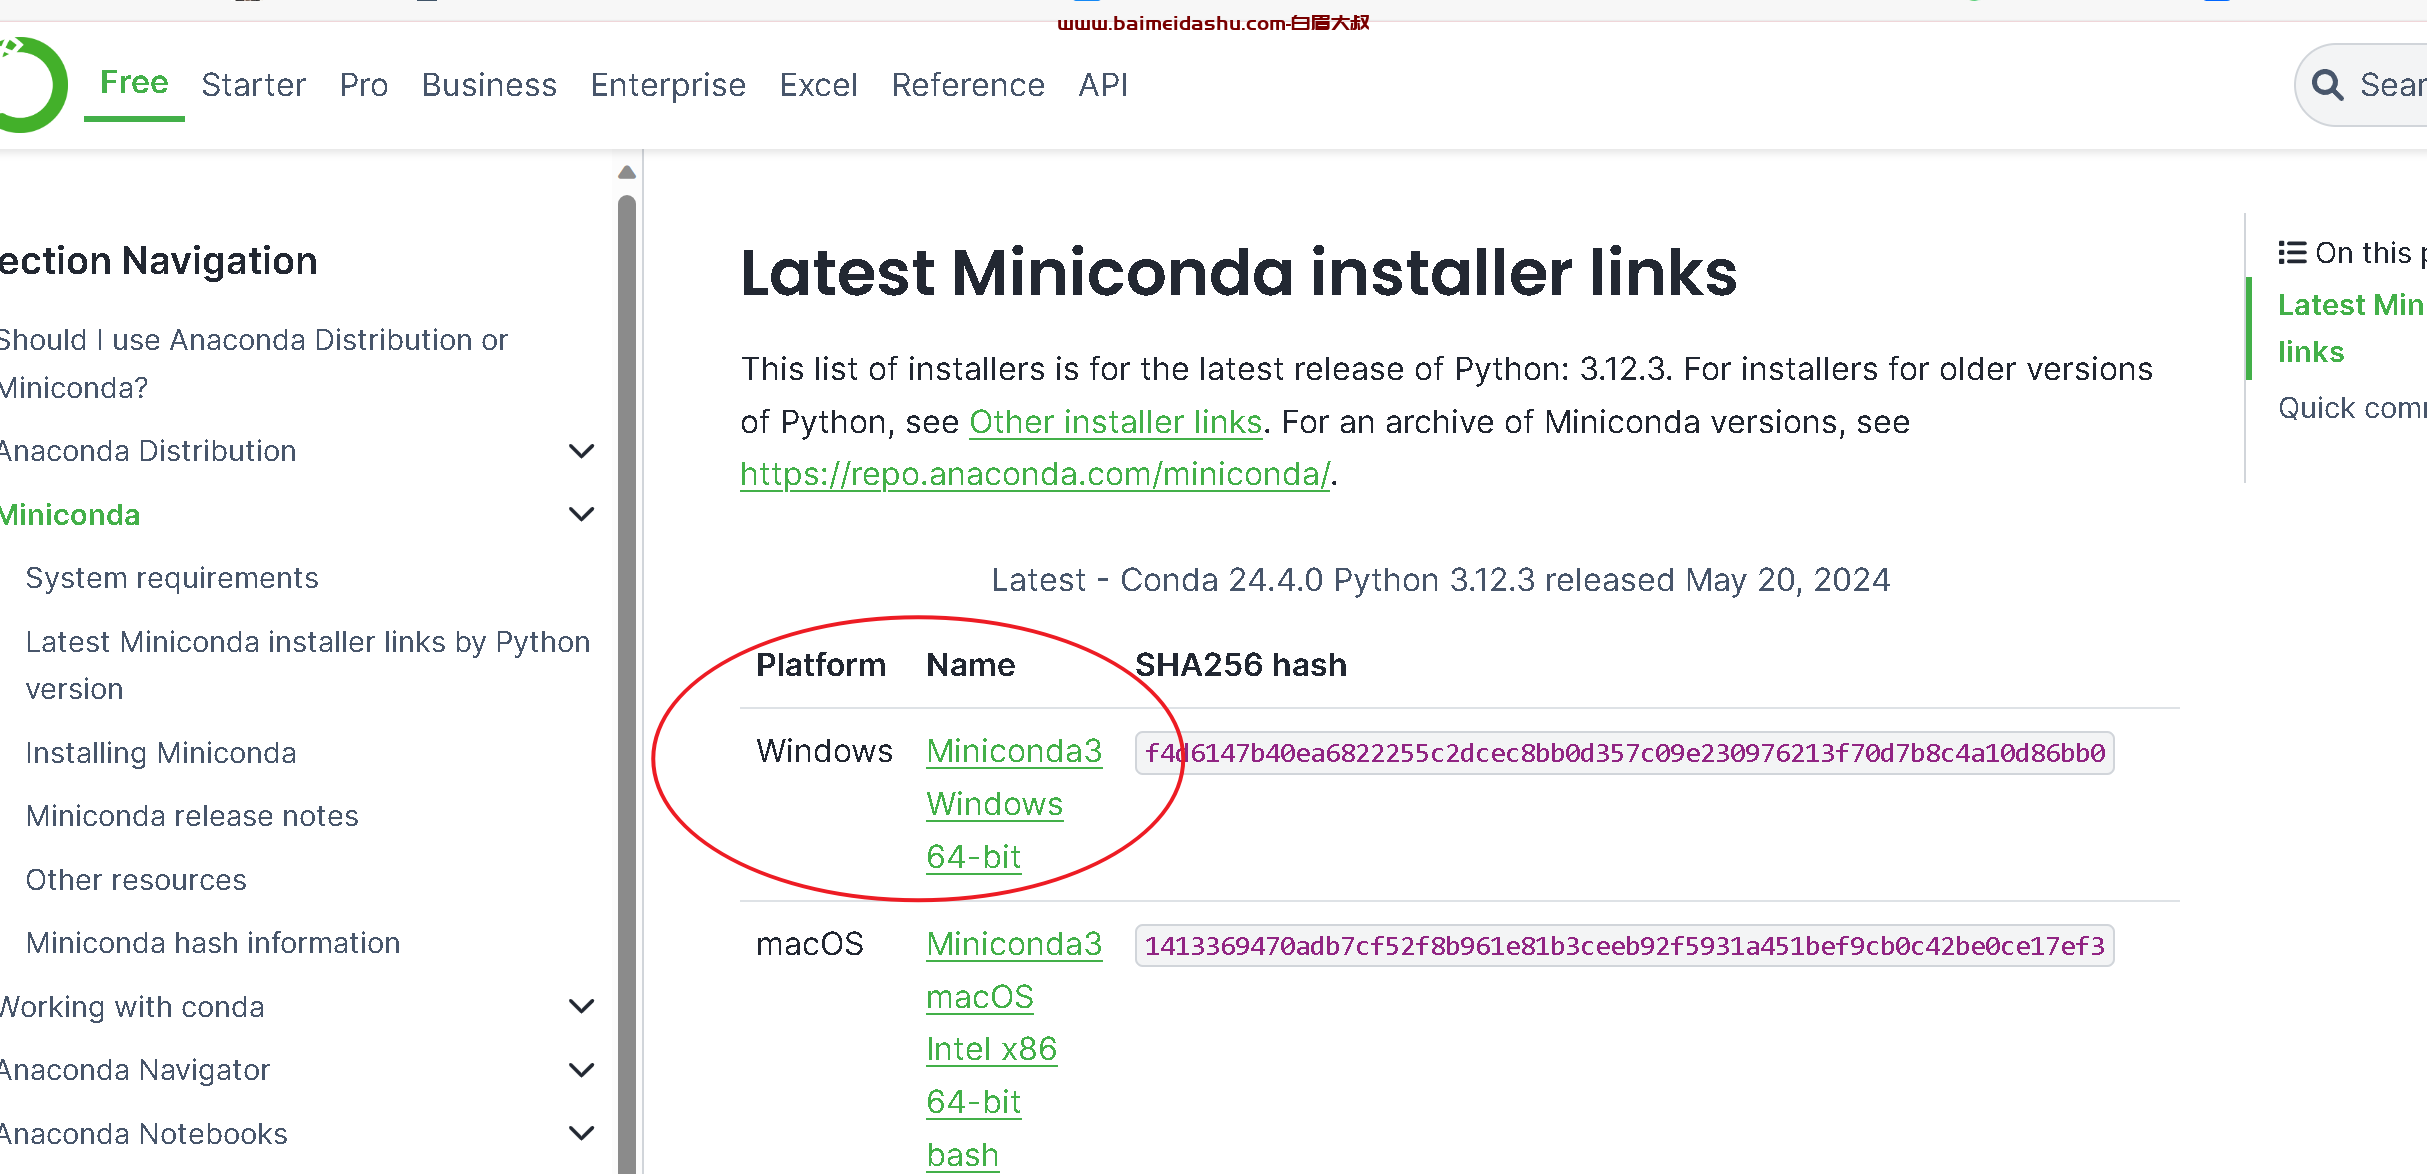Image resolution: width=2427 pixels, height=1174 pixels.
Task: Click the Latest Miniconda installer links page heading
Action: pos(1238,273)
